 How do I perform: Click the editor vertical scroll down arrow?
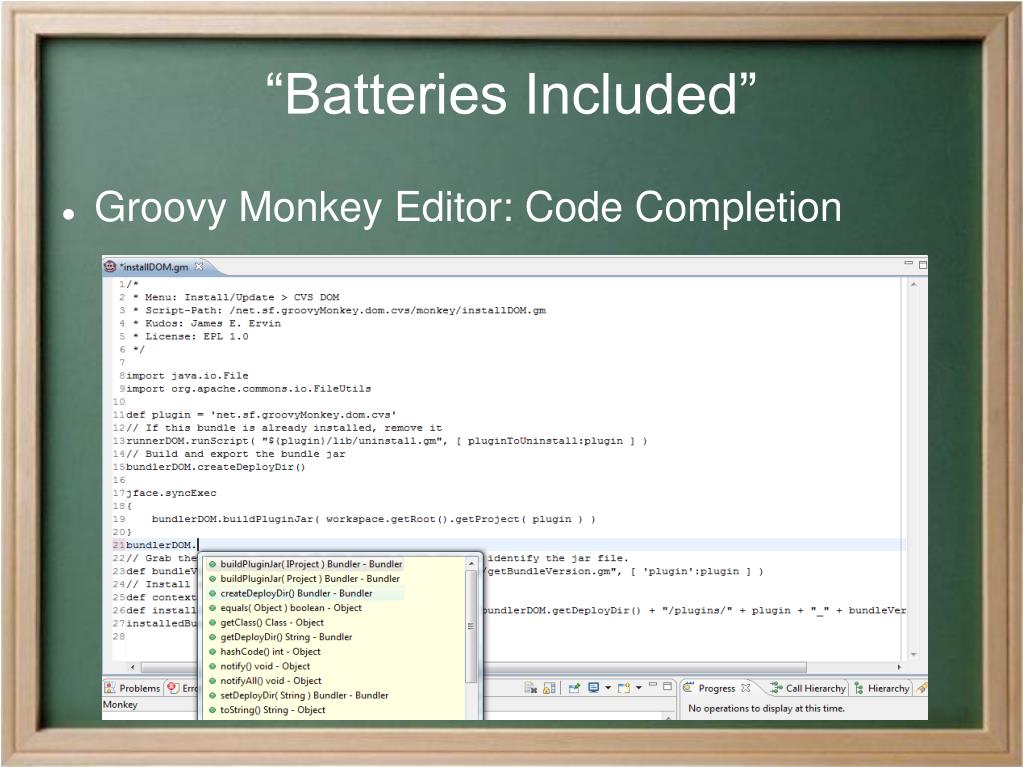[x=913, y=654]
